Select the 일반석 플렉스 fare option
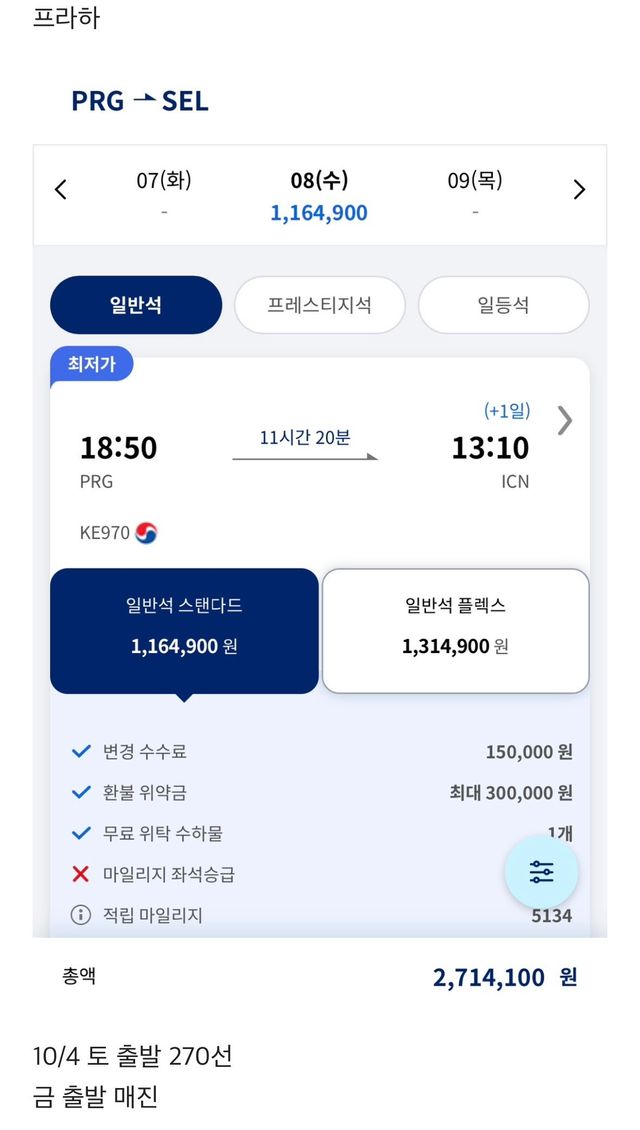Image resolution: width=640 pixels, height=1130 pixels. click(x=455, y=630)
